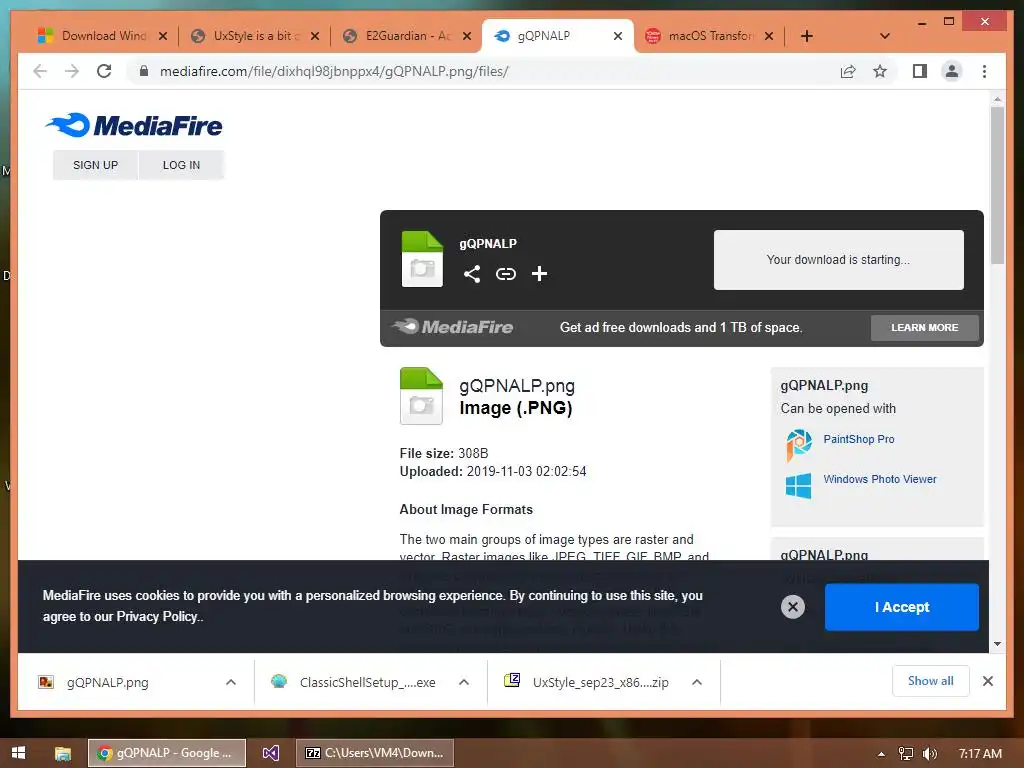Click the About Image Formats heading
The height and width of the screenshot is (768, 1024).
click(x=466, y=509)
